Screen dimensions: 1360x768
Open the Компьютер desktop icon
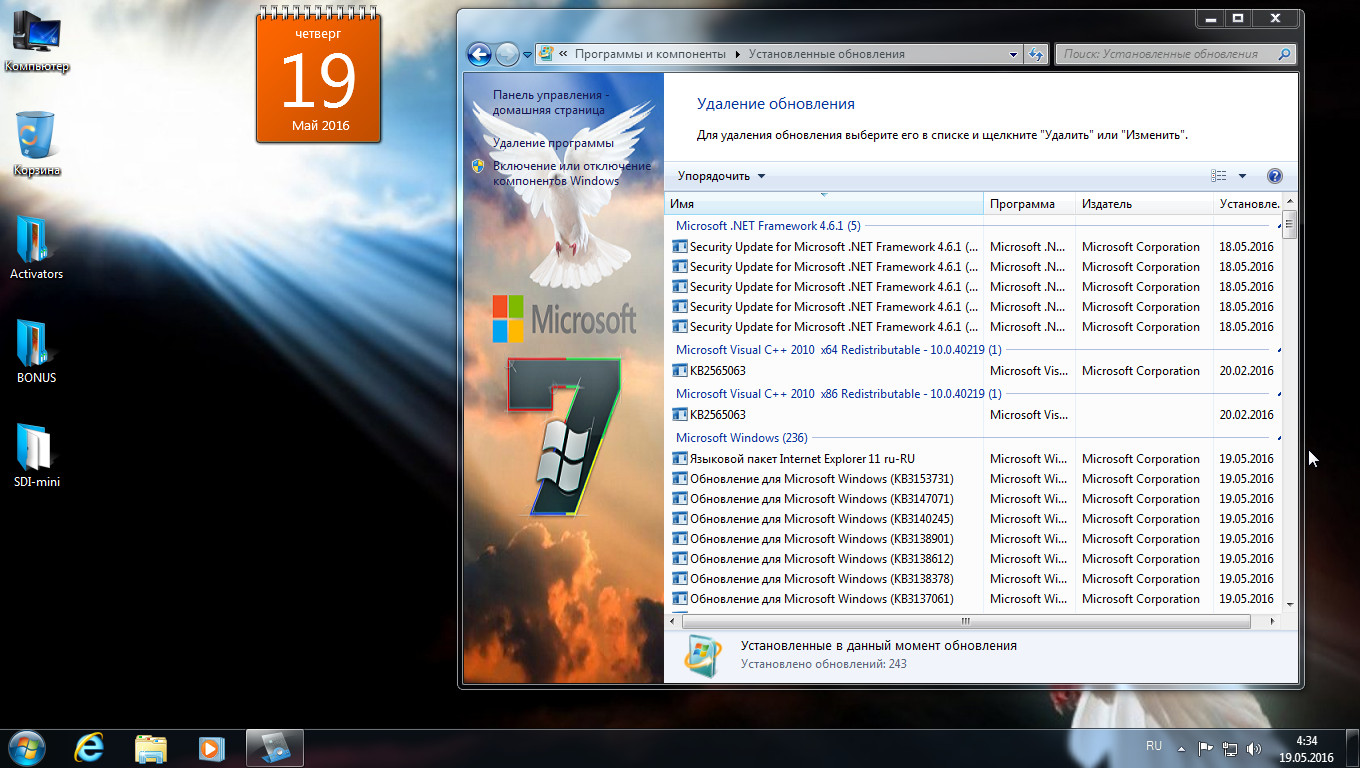click(37, 40)
